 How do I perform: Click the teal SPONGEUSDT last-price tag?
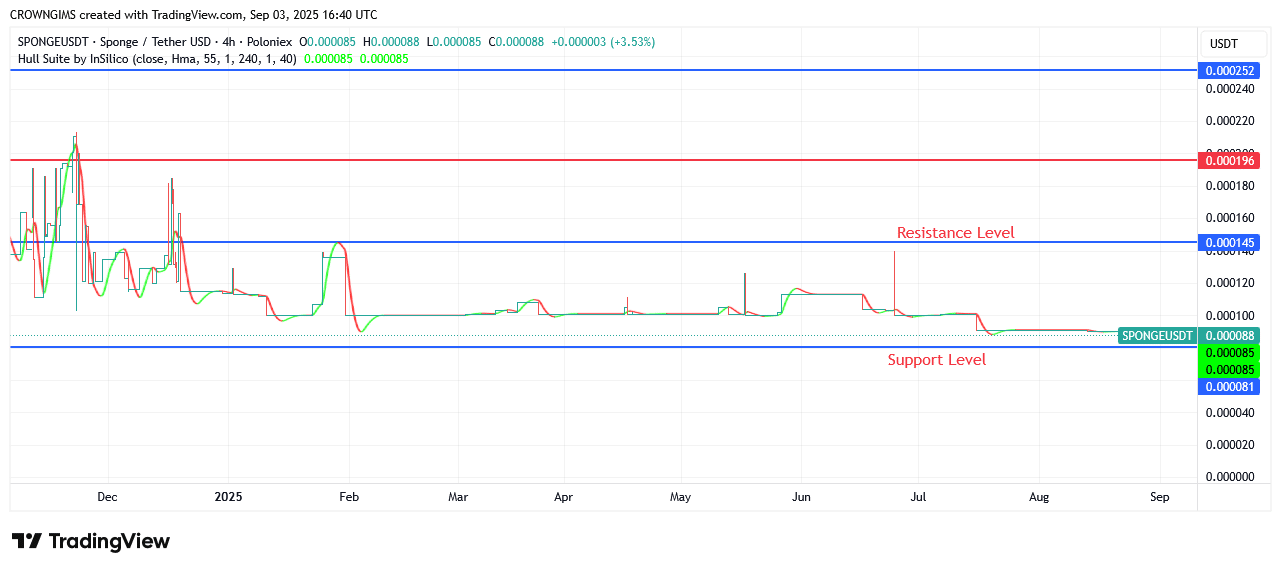tap(1157, 336)
